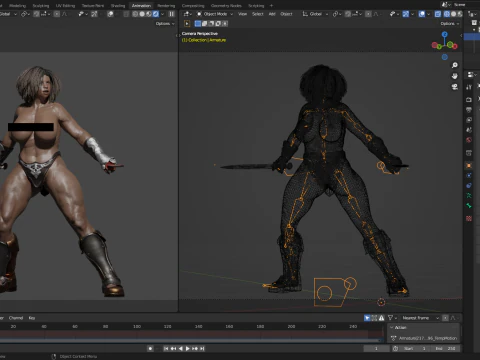The height and width of the screenshot is (360, 480).
Task: Toggle overlays in right viewport
Action: point(422,14)
